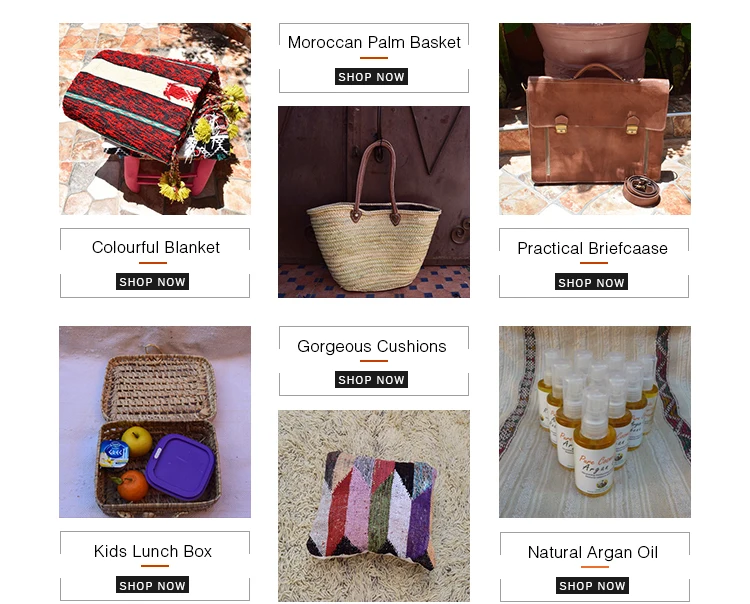Image resolution: width=750 pixels, height=604 pixels.
Task: Click the briefcase strap coil in photo
Action: click(641, 190)
